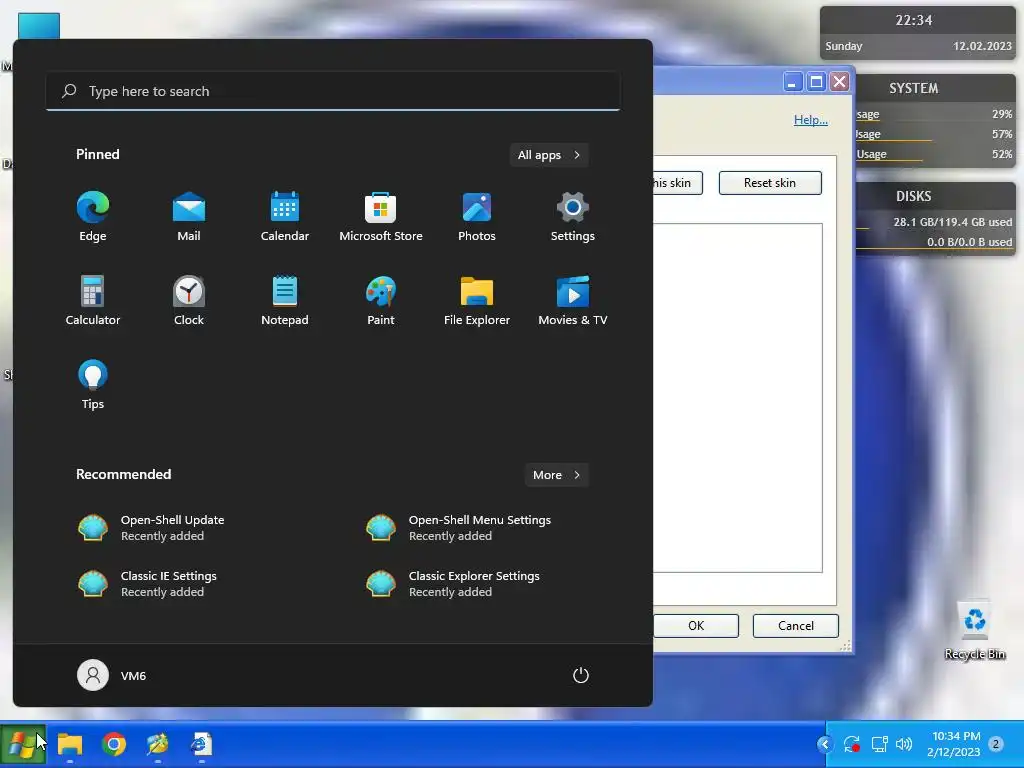Click the Pinned section heading
Image resolution: width=1024 pixels, height=768 pixels.
(x=97, y=154)
